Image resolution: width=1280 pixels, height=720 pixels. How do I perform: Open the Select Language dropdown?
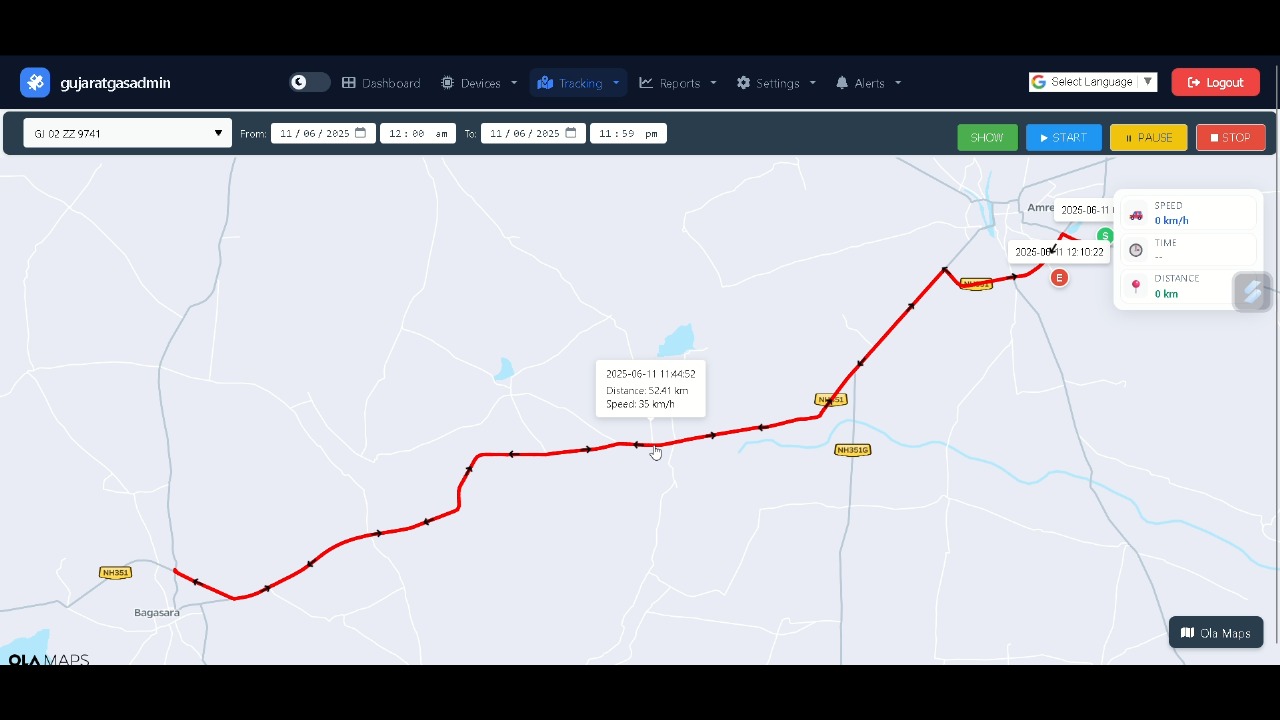(1093, 82)
